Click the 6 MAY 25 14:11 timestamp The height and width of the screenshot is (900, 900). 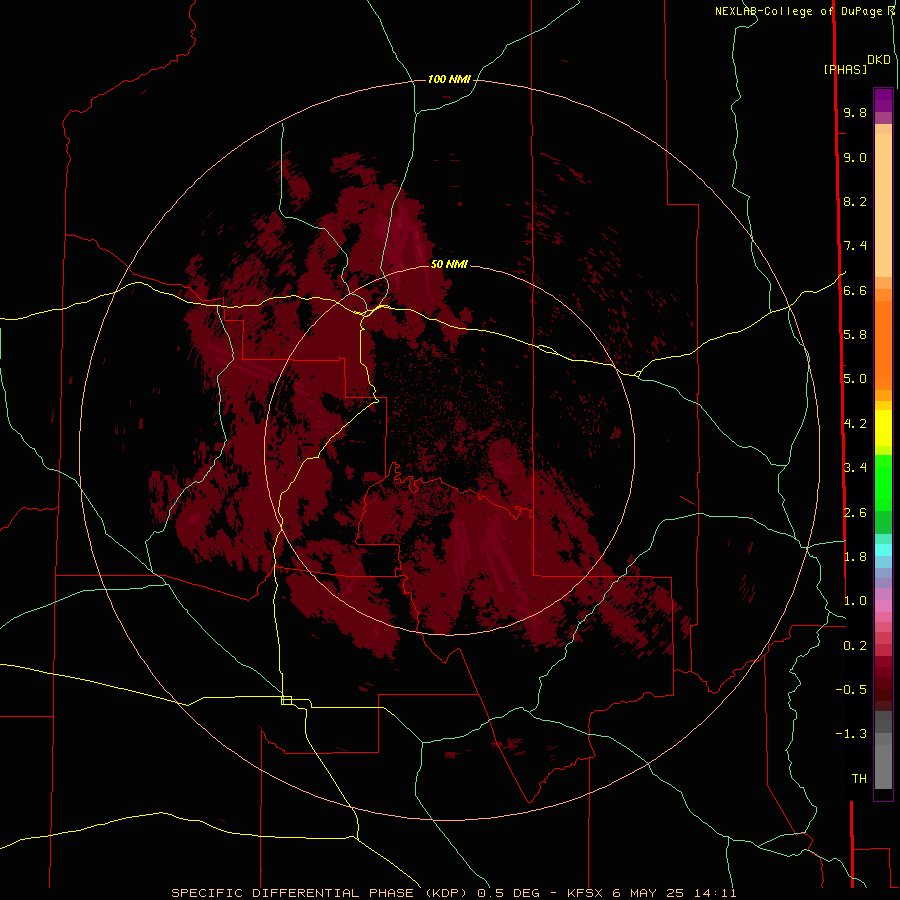[x=674, y=893]
